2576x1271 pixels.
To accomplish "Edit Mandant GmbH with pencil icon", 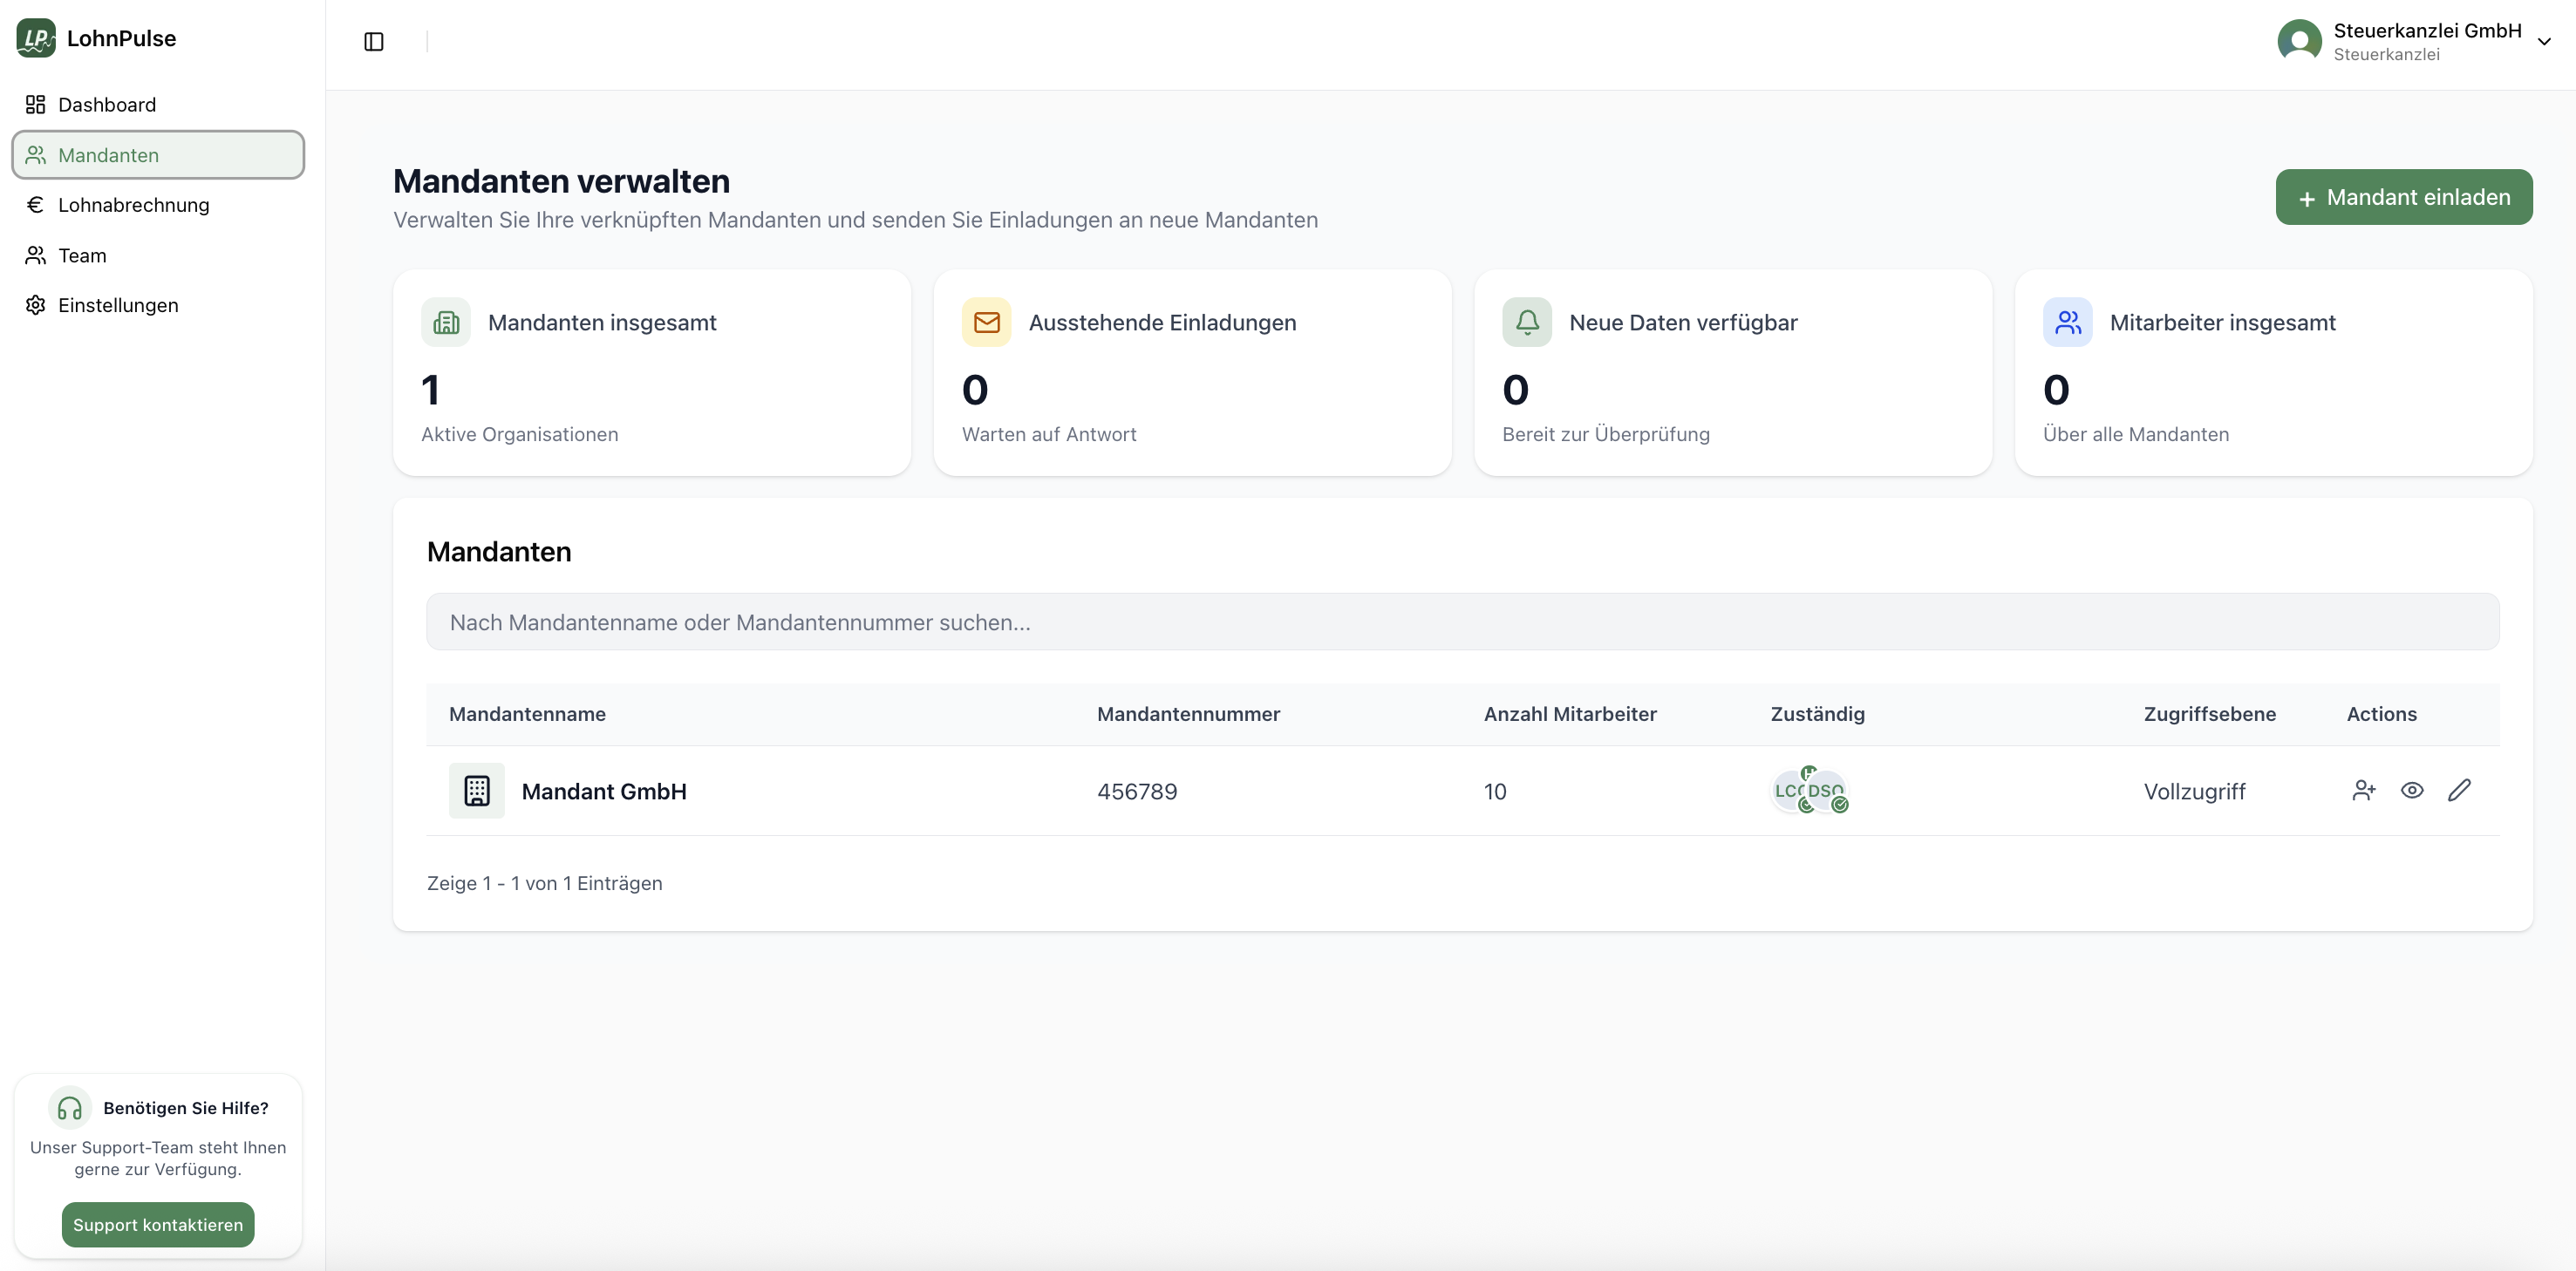I will pos(2459,790).
